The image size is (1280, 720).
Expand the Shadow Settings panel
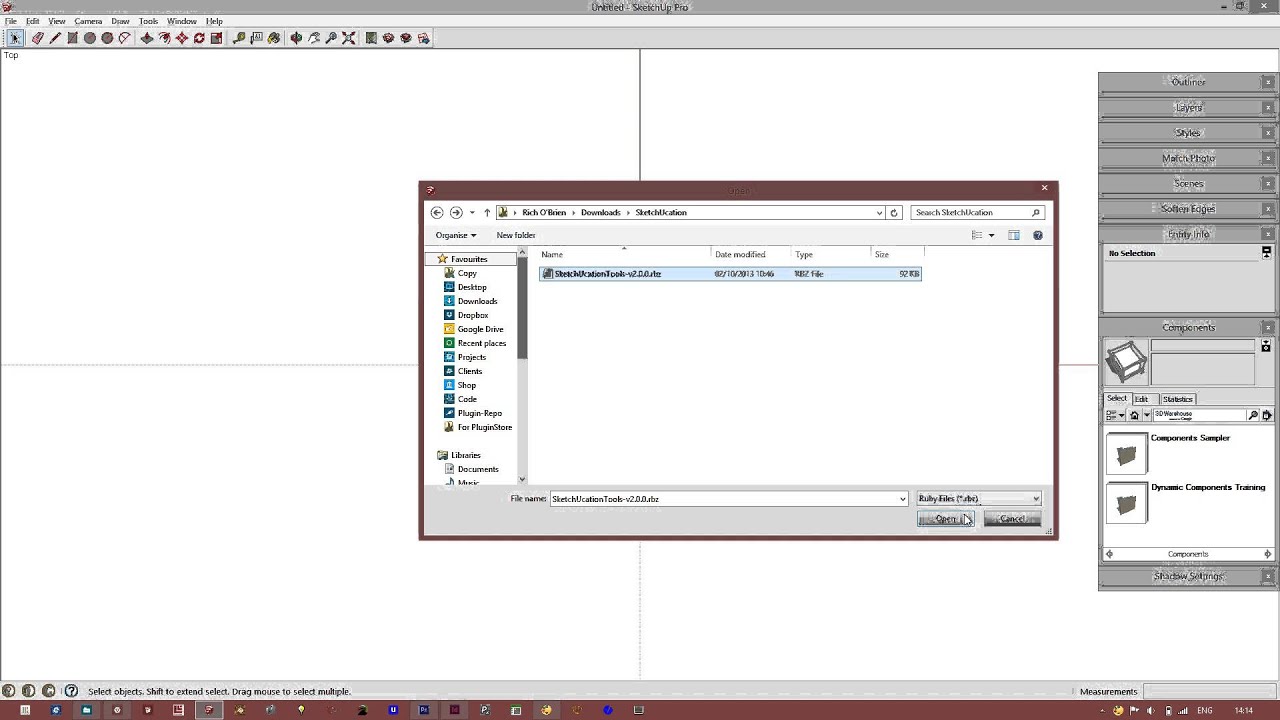1188,576
